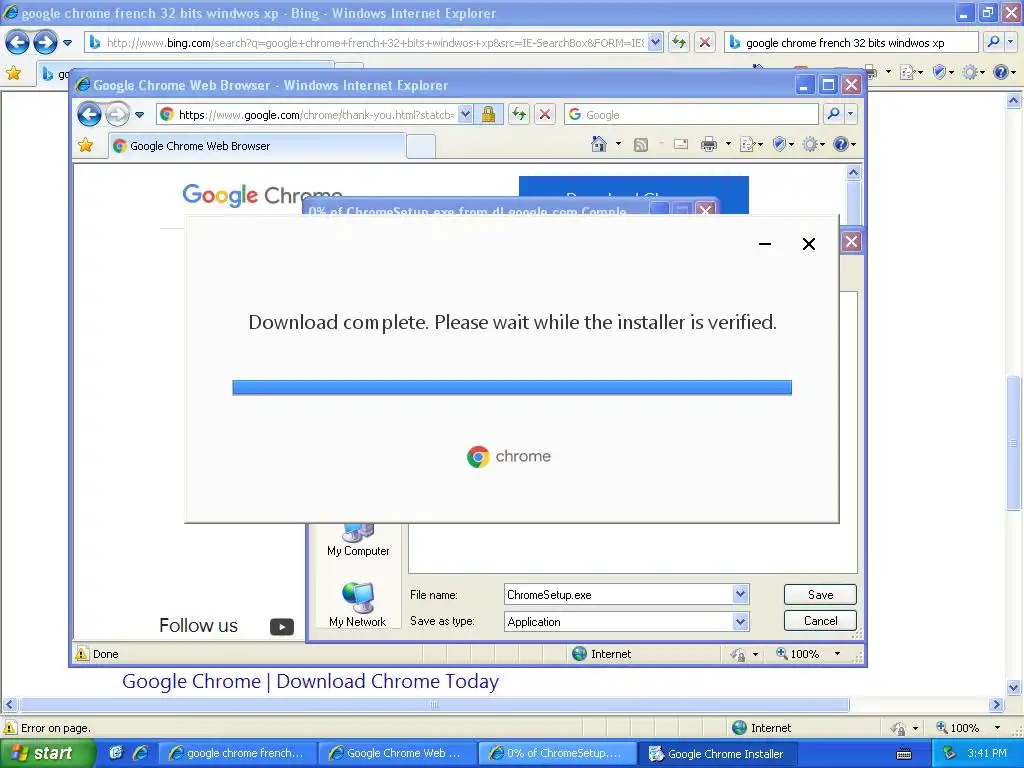Image resolution: width=1024 pixels, height=768 pixels.
Task: Search with Google magnifier button
Action: click(x=833, y=114)
